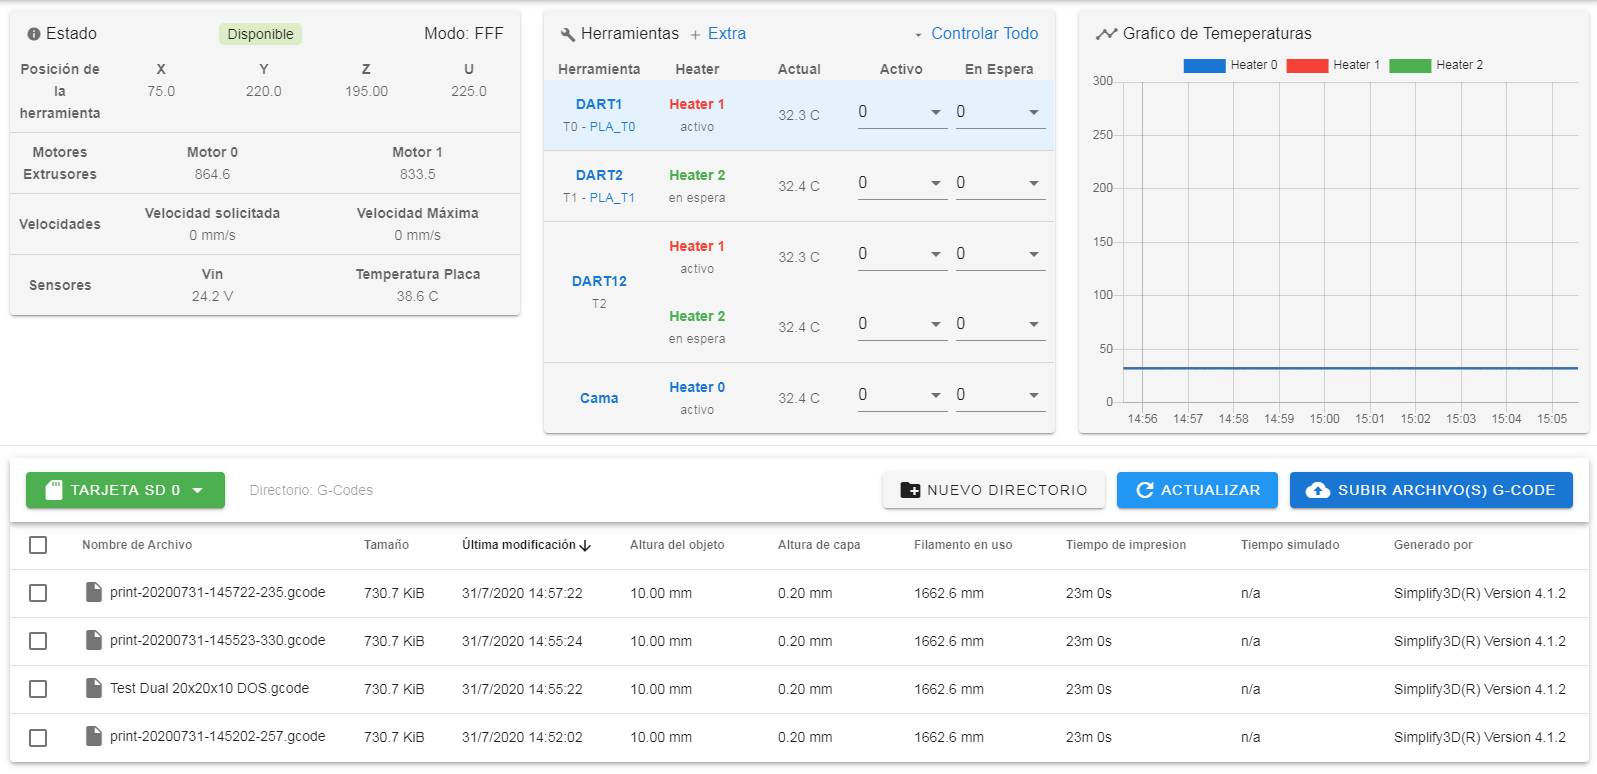Select the DART1 tool link

(599, 104)
